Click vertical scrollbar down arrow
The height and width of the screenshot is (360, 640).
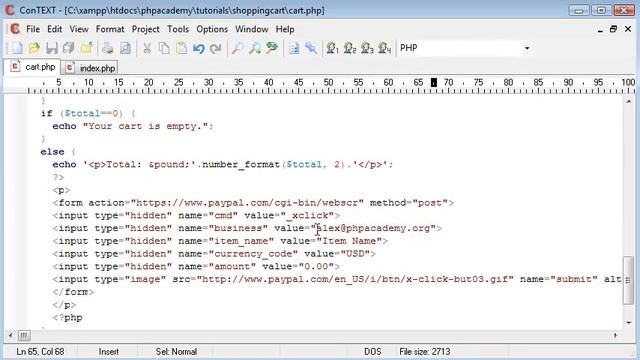[x=629, y=323]
